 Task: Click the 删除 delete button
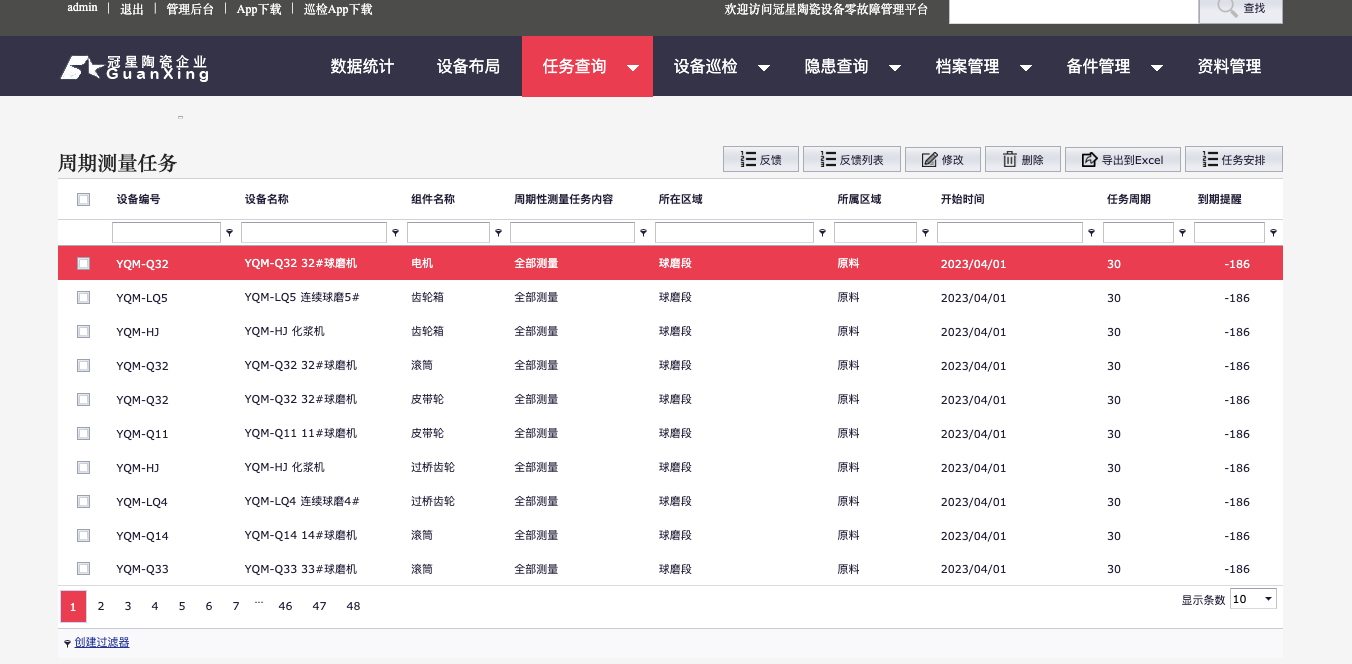(1023, 159)
